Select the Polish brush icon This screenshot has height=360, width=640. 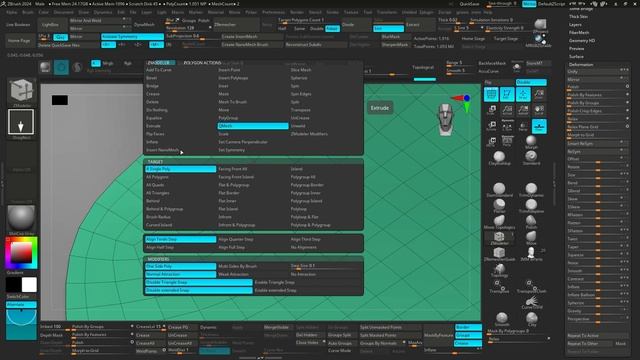[531, 222]
